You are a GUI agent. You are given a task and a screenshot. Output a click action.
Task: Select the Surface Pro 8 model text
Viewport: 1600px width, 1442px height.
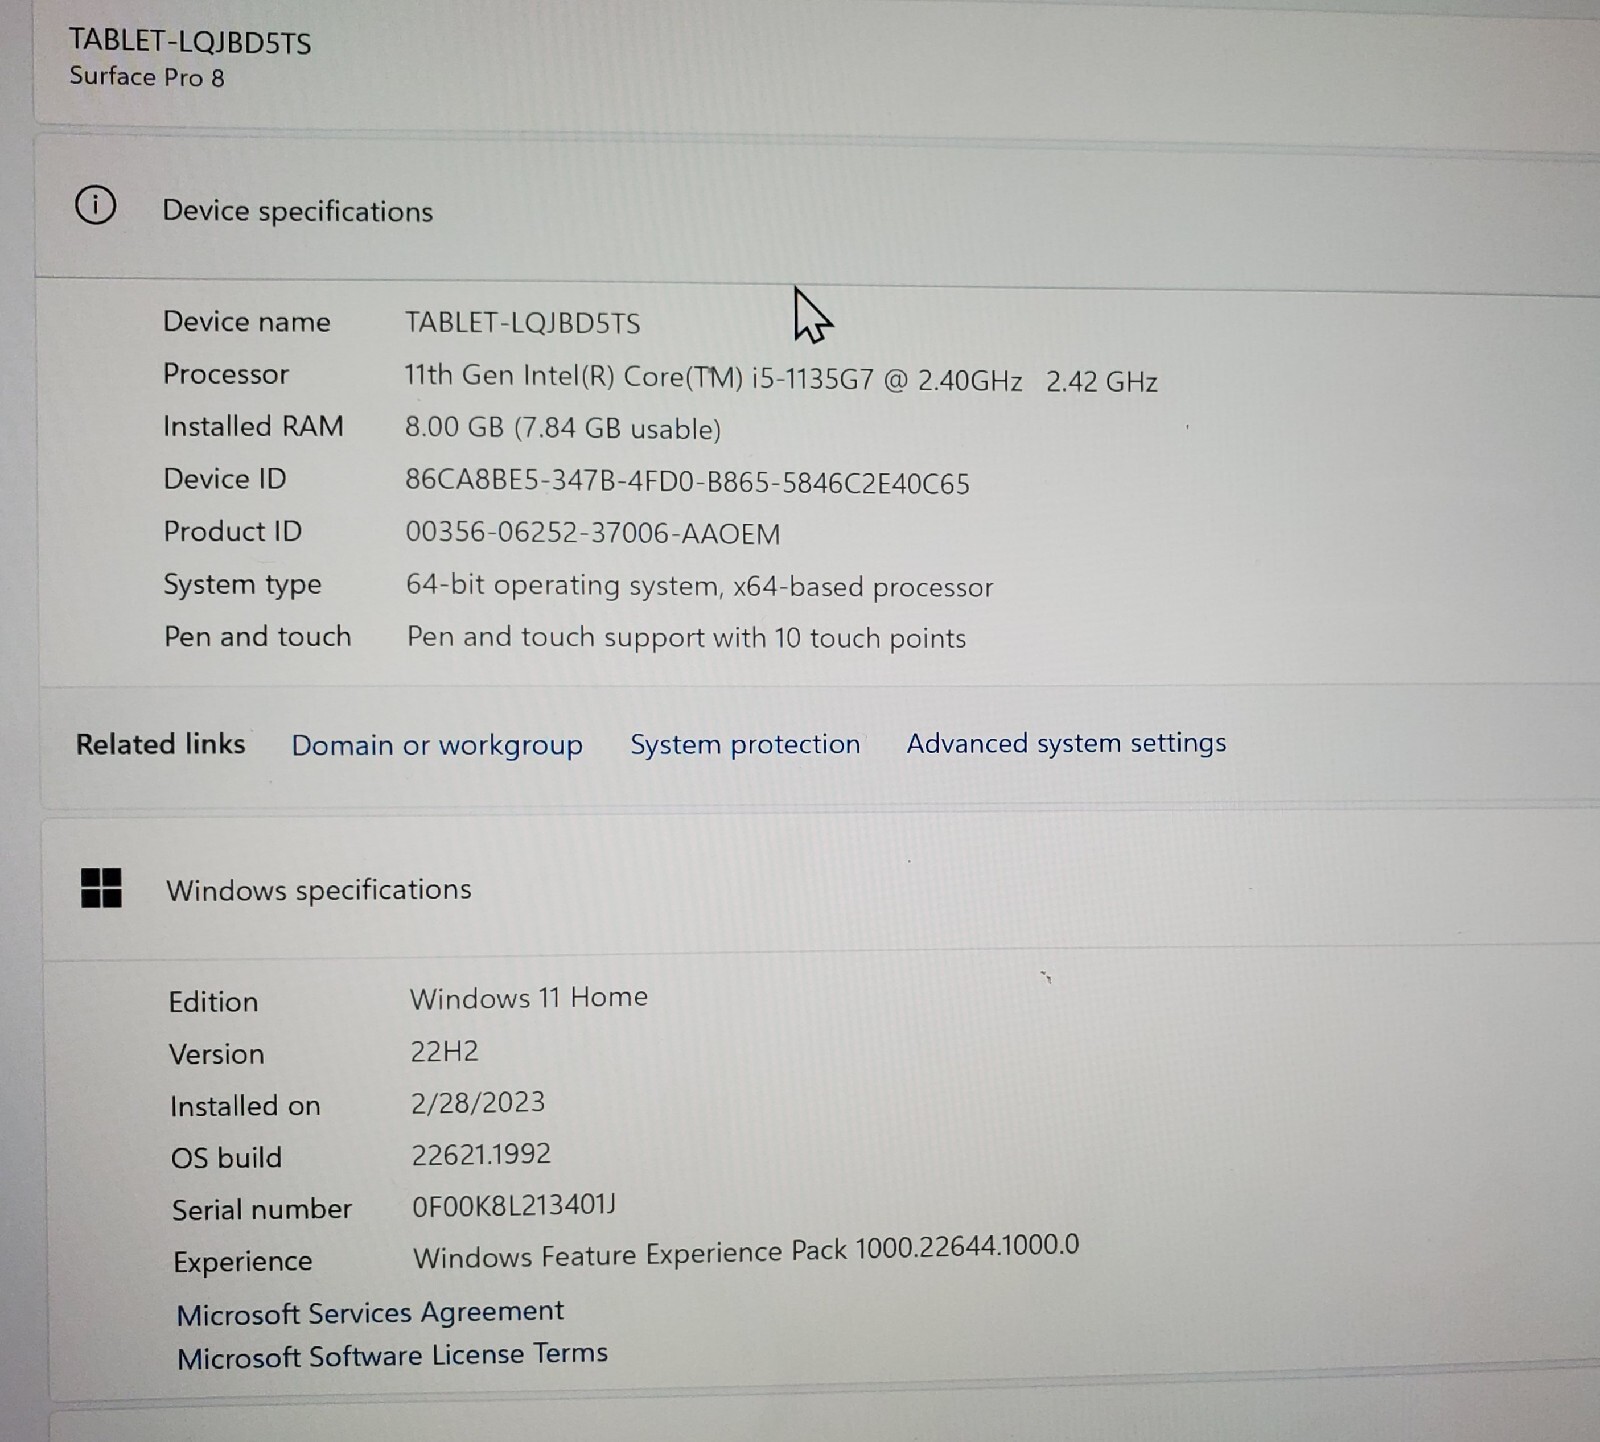click(147, 77)
